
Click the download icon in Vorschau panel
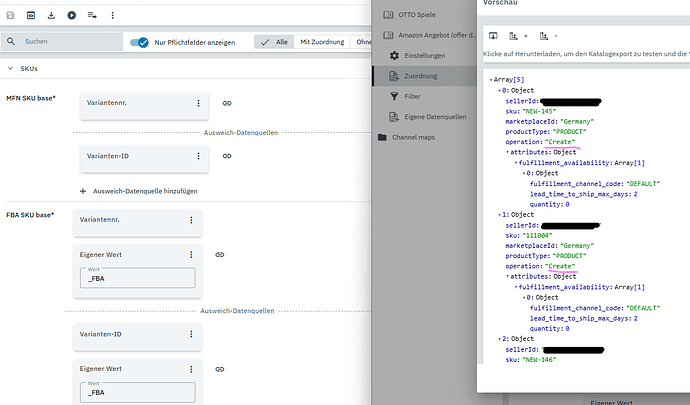493,35
